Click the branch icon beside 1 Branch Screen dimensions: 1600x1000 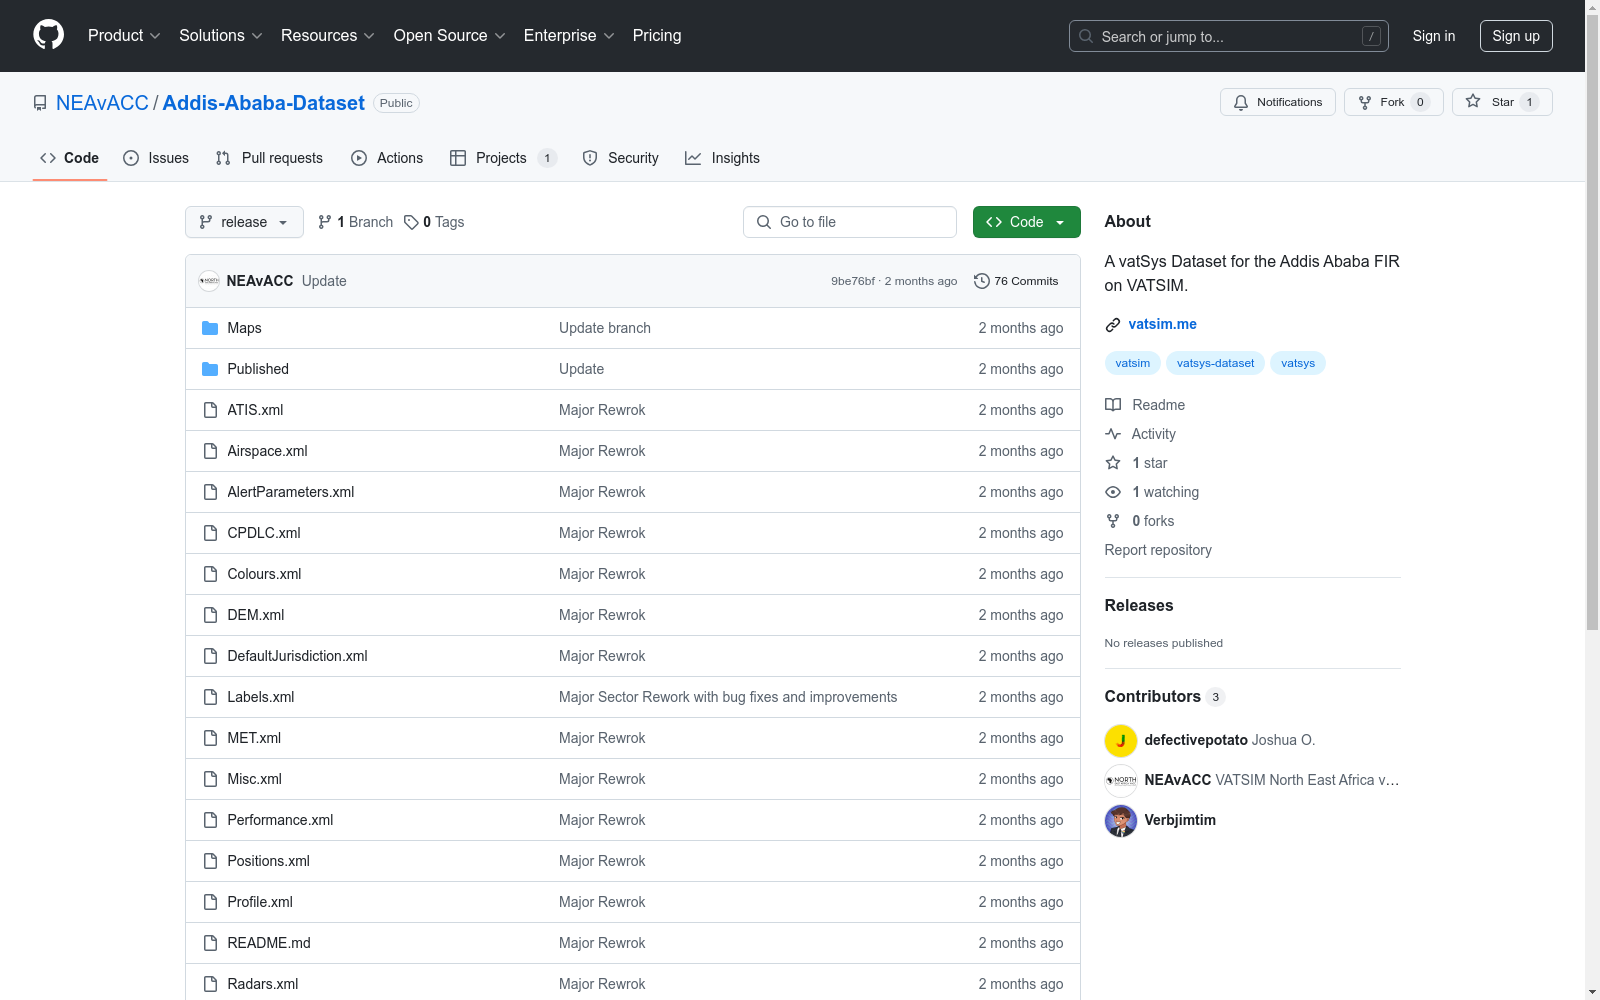coord(325,222)
